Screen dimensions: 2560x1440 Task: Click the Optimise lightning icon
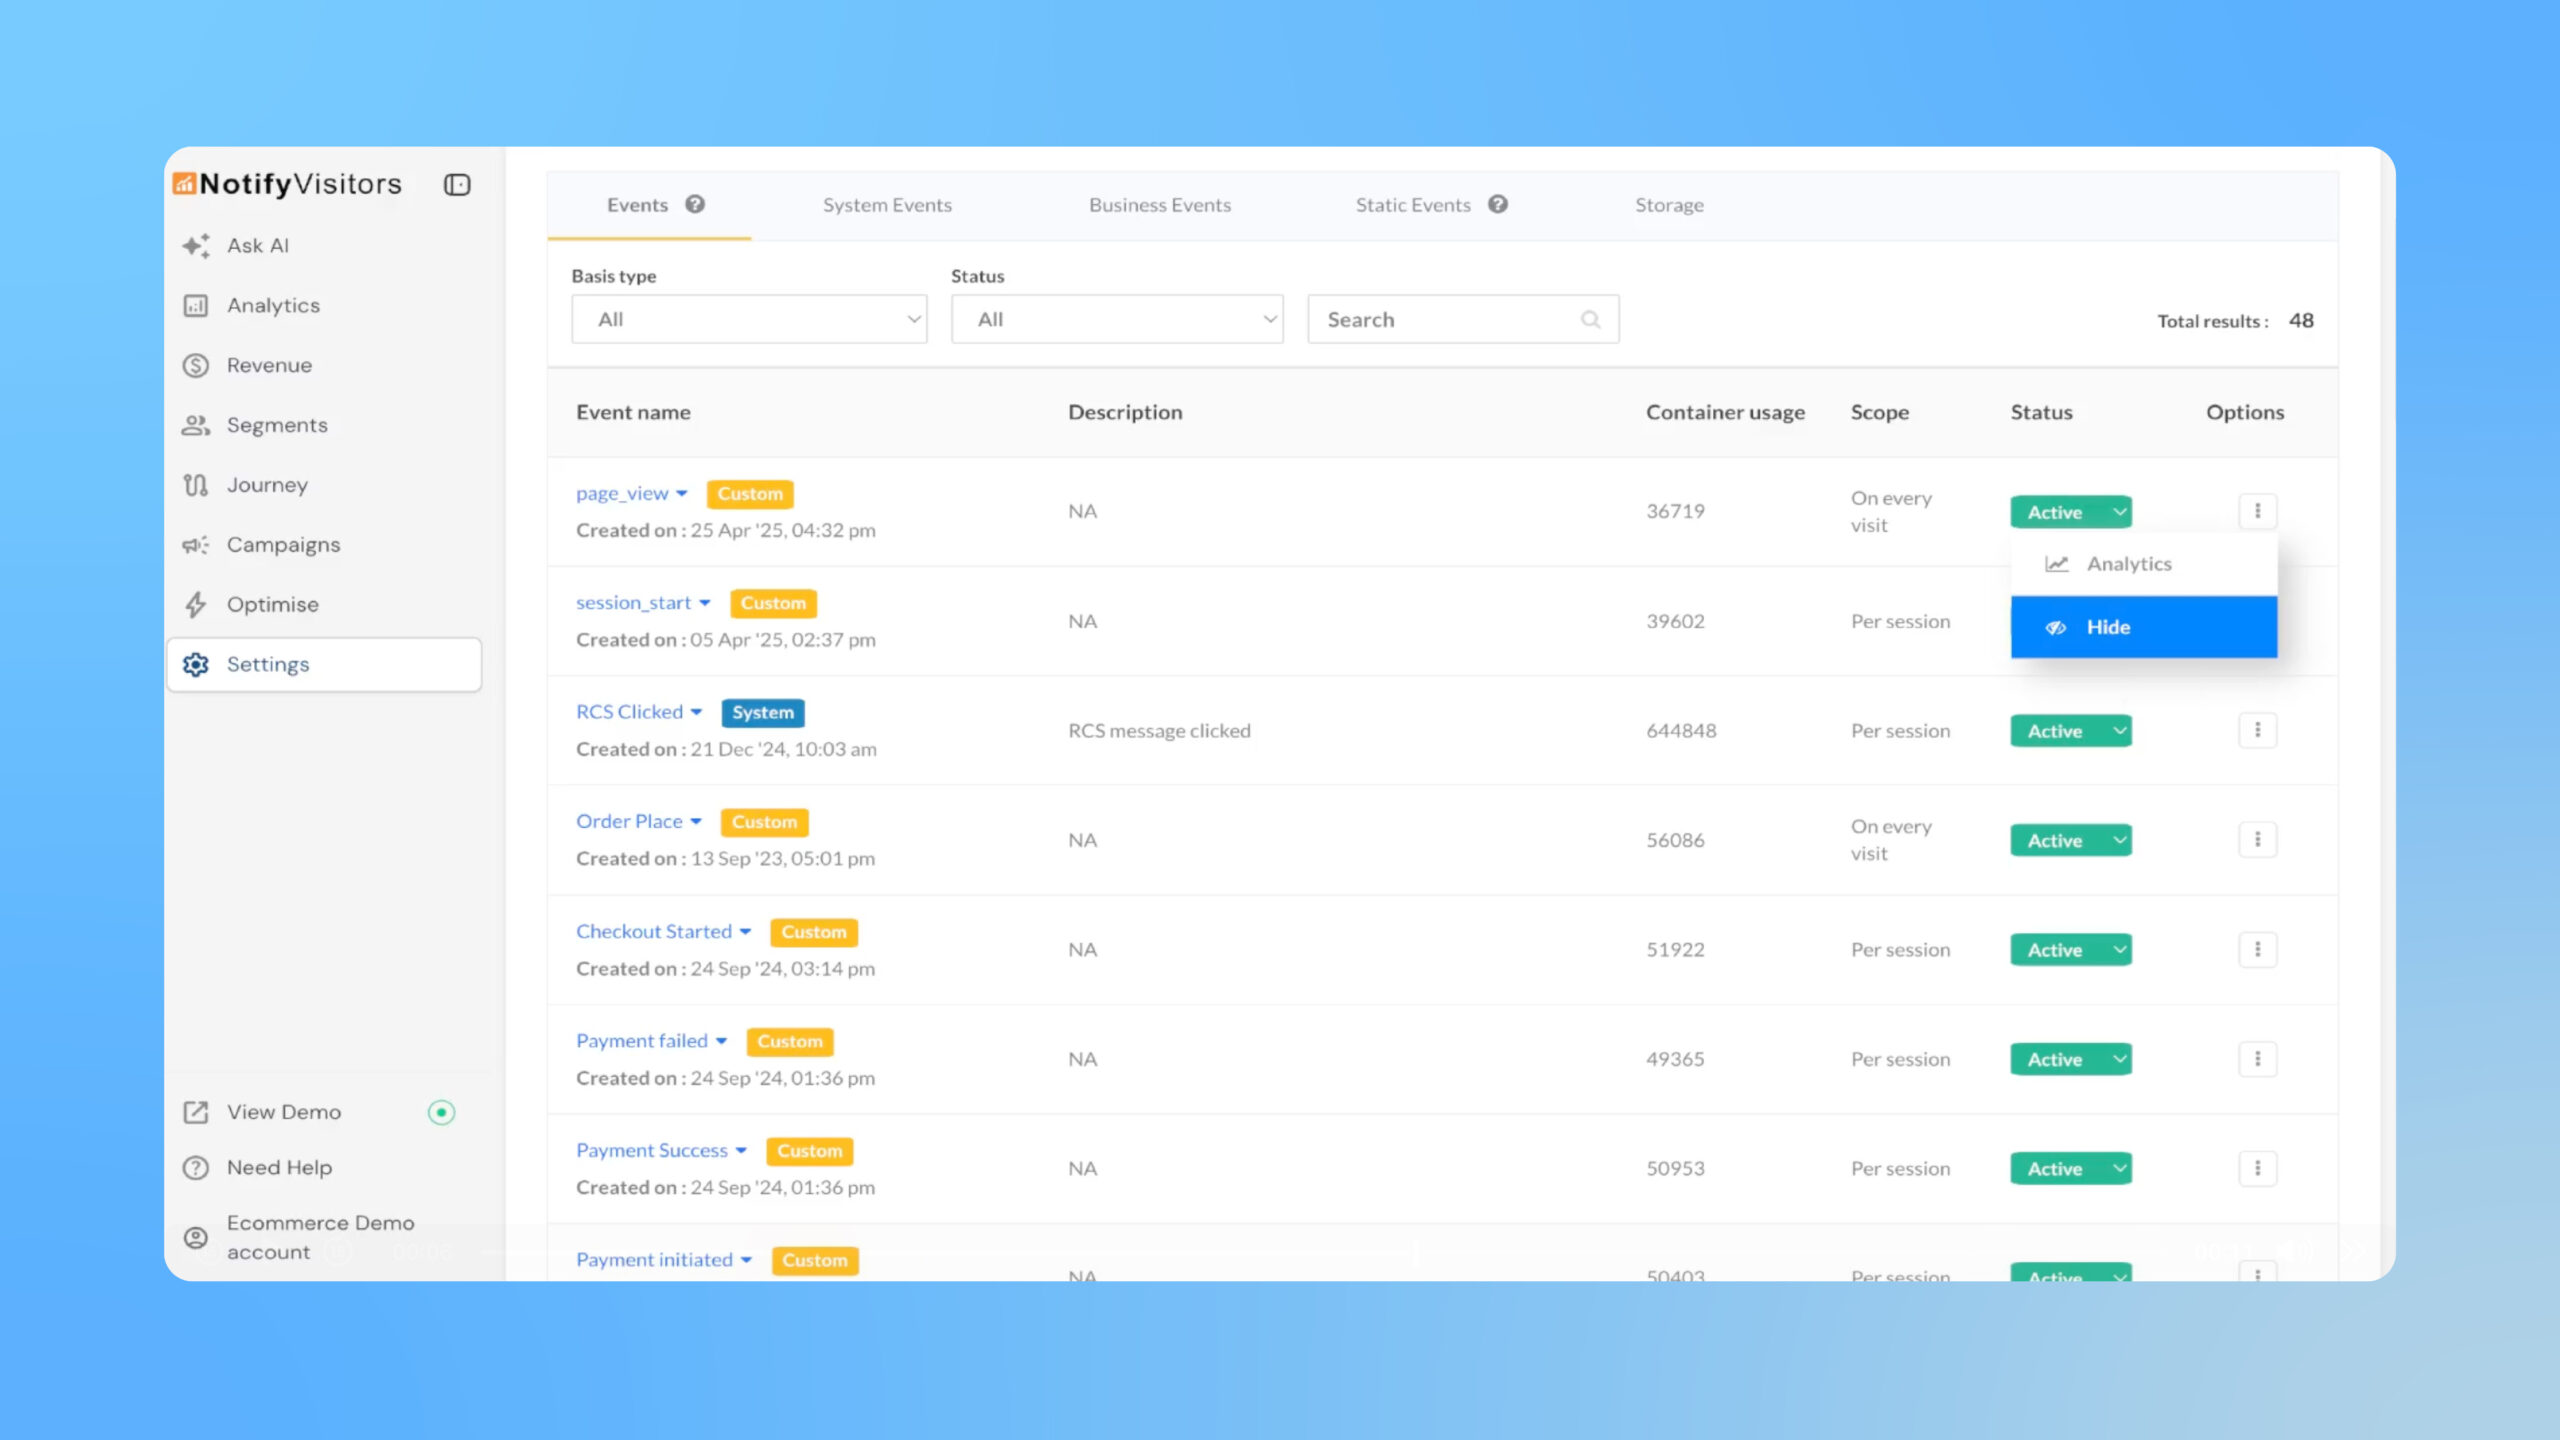(196, 604)
